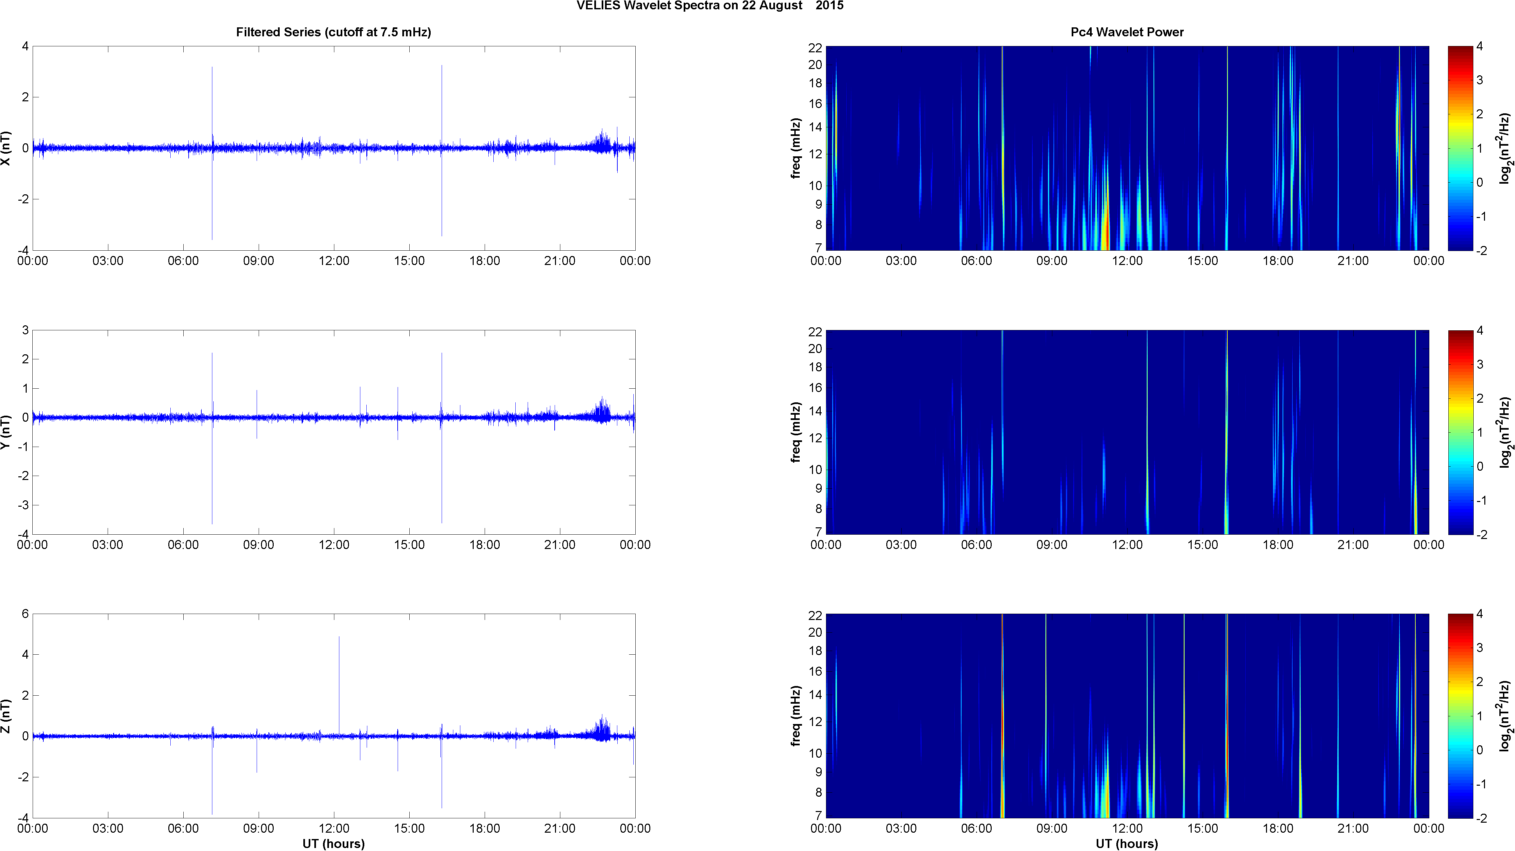
Task: Select the 'X (nT)' y-axis label
Action: click(x=8, y=148)
